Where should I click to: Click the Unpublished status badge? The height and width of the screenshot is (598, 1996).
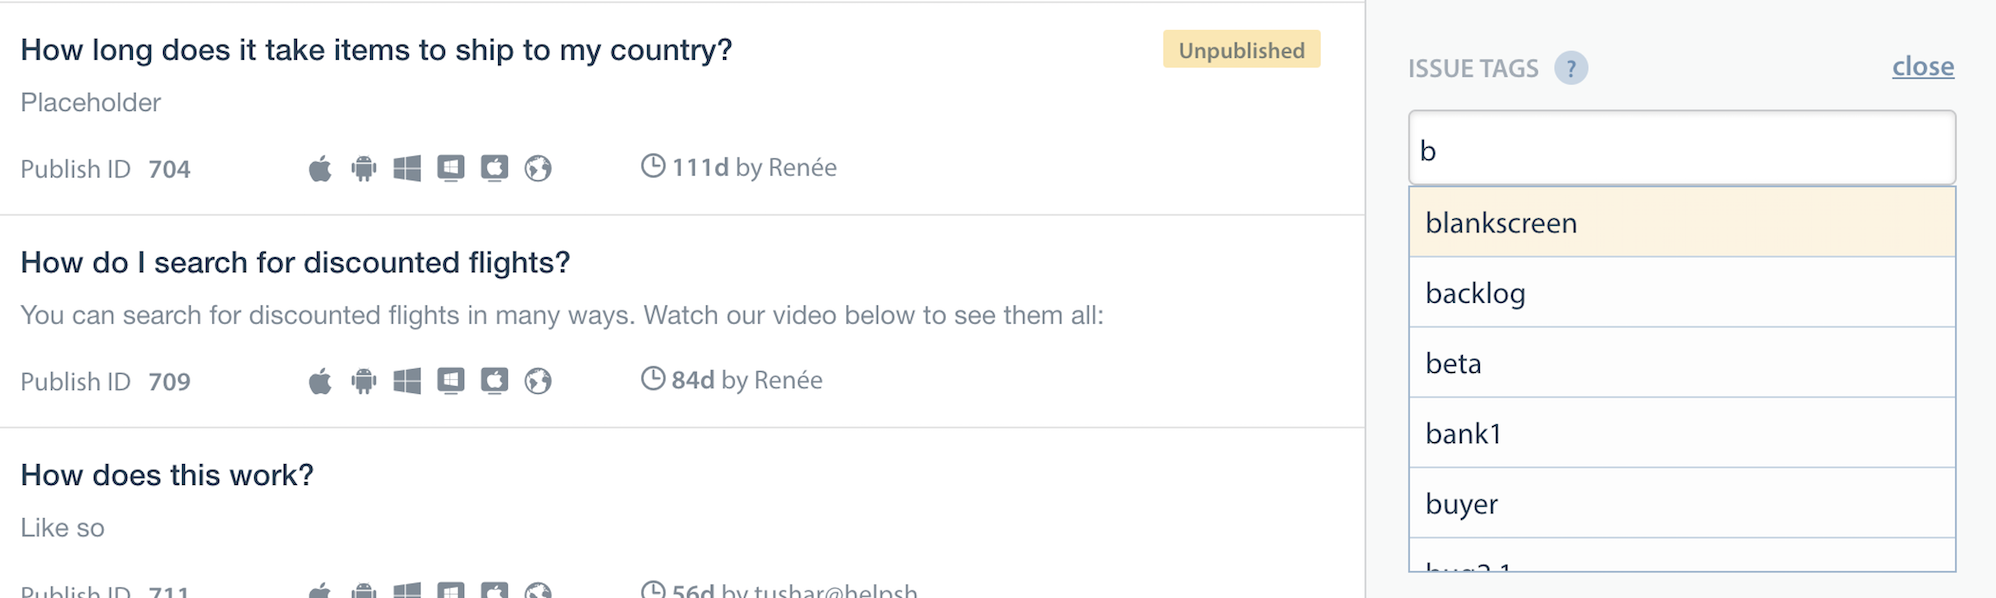pyautogui.click(x=1241, y=50)
